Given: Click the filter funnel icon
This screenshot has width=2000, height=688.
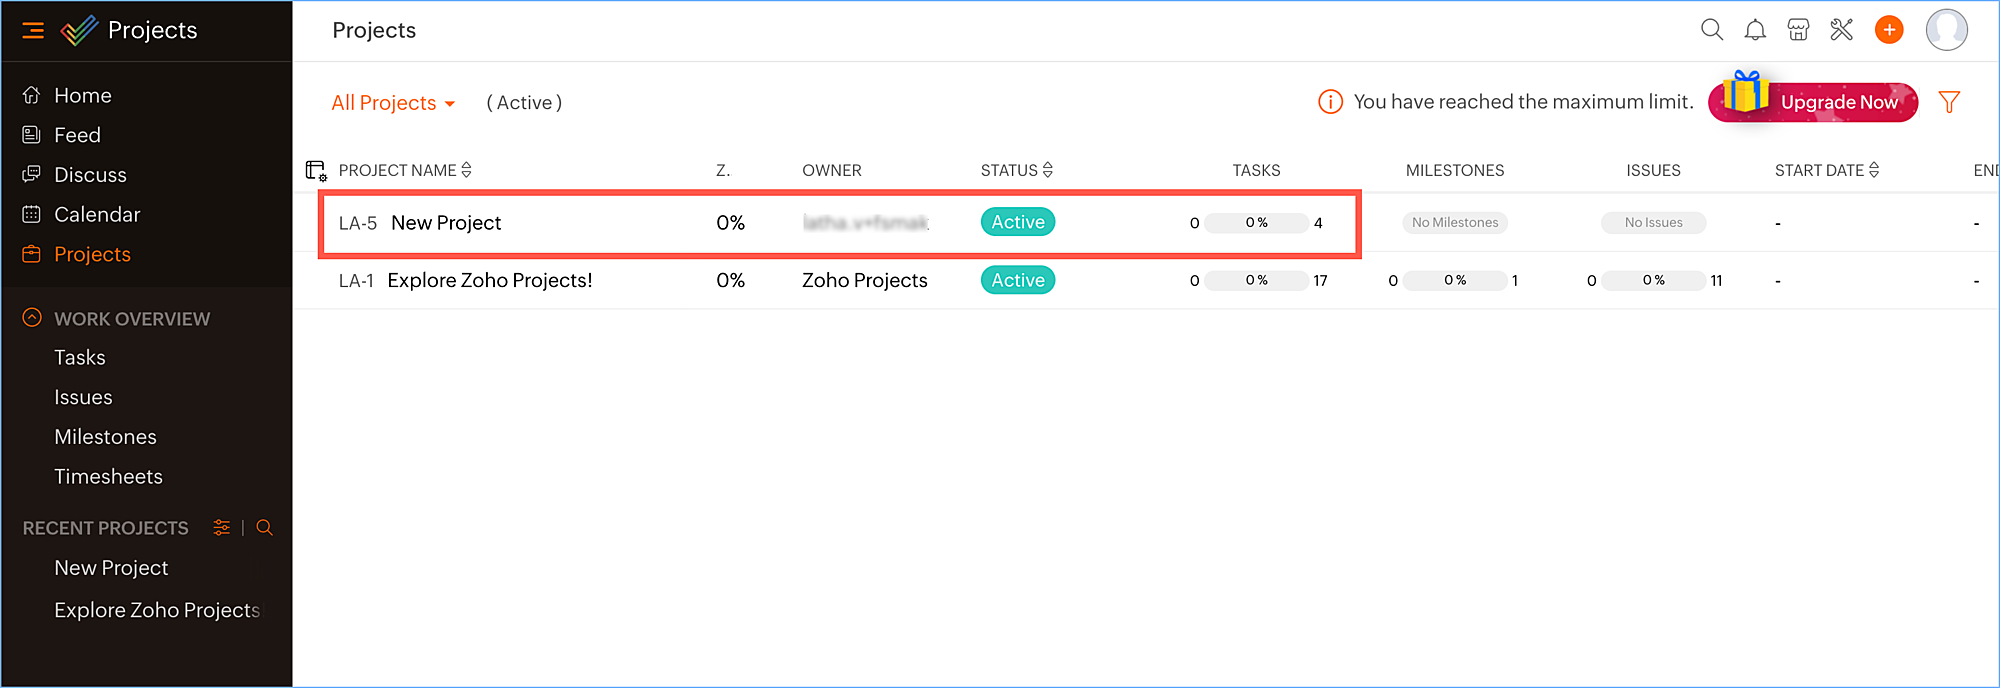Looking at the screenshot, I should [x=1948, y=102].
